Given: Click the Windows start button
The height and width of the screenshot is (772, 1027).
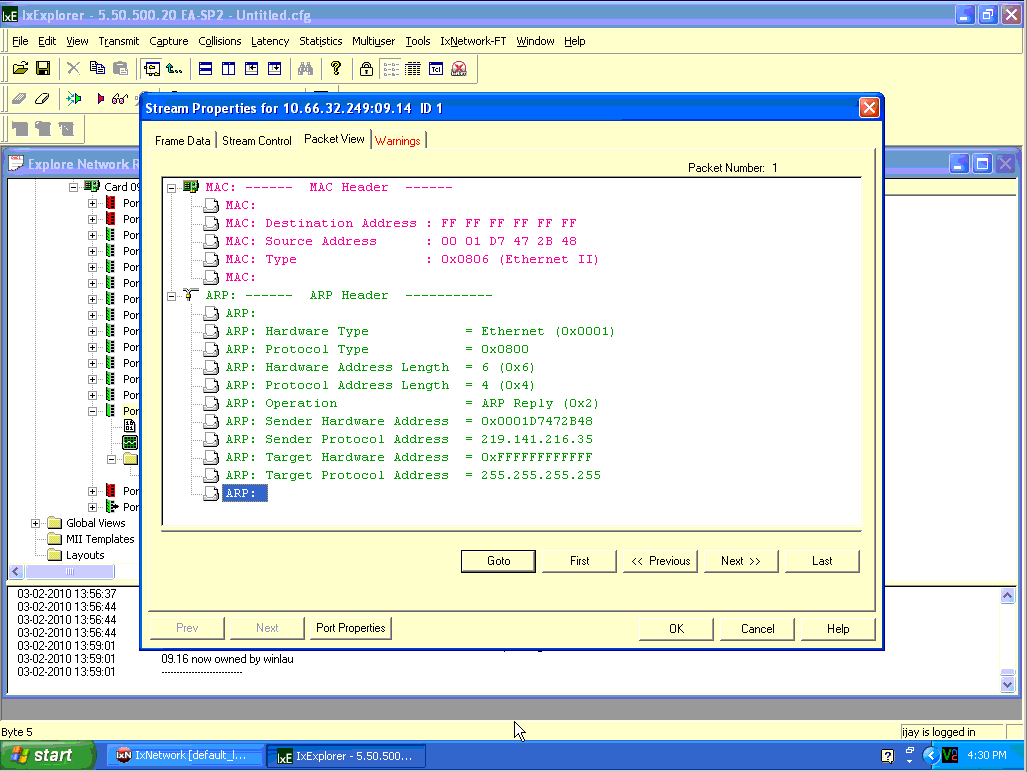Looking at the screenshot, I should point(46,756).
